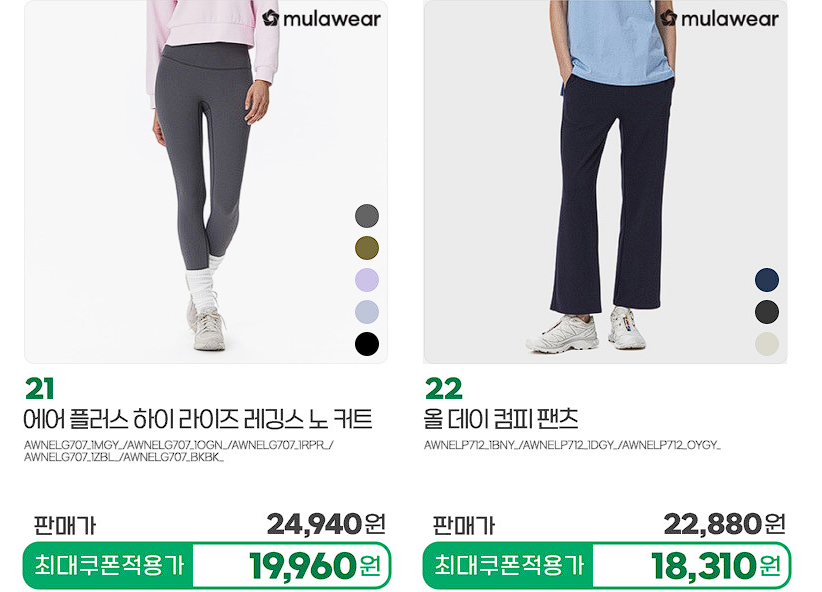The width and height of the screenshot is (822, 592).
Task: Open leggings product image number 21
Action: click(206, 181)
